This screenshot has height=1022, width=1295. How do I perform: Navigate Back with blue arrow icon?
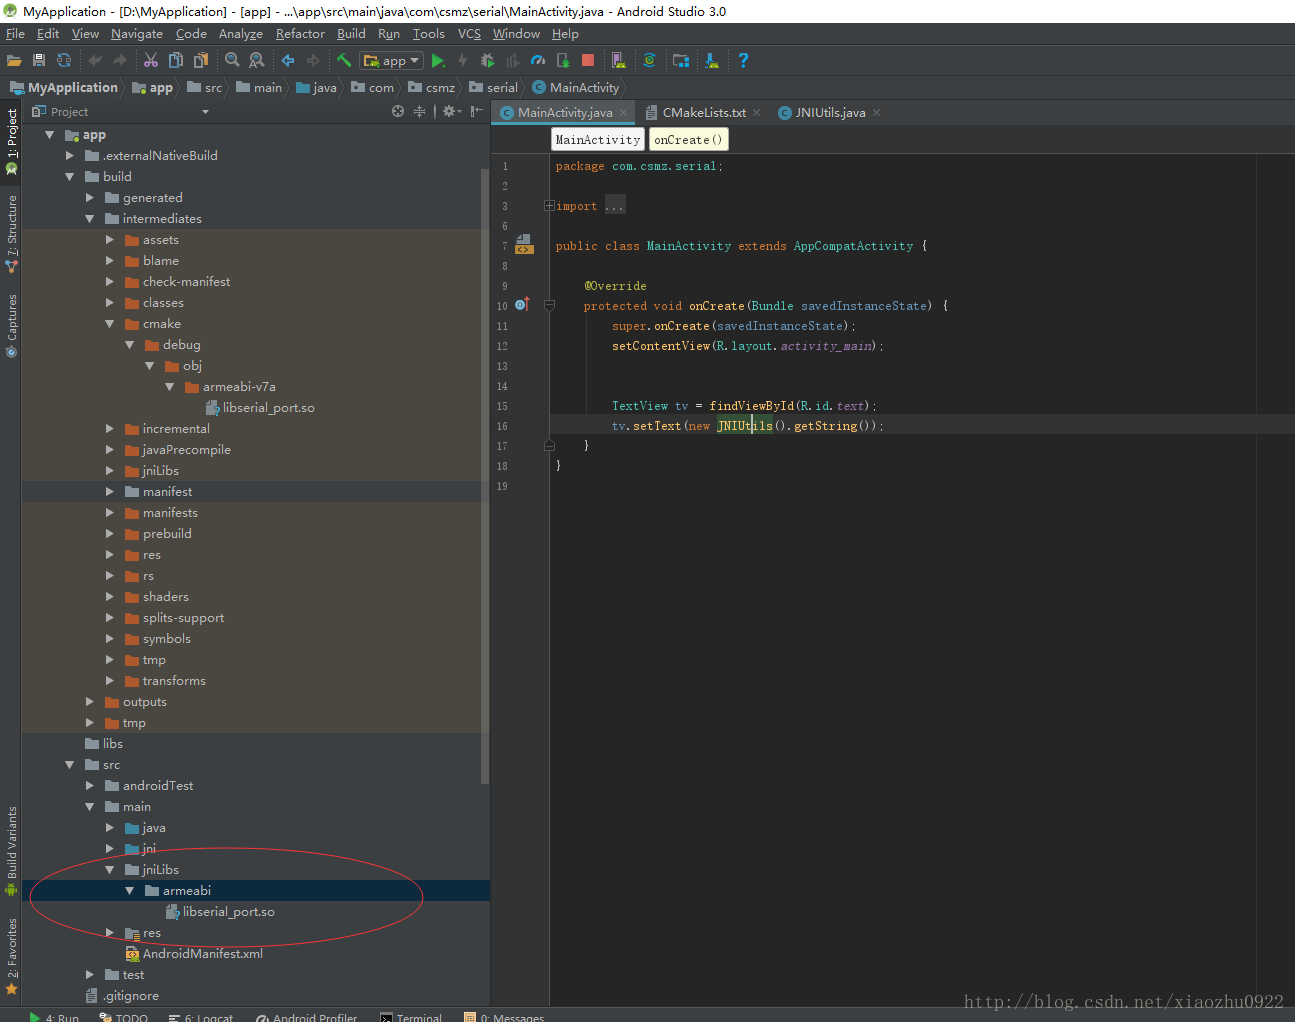coord(288,61)
